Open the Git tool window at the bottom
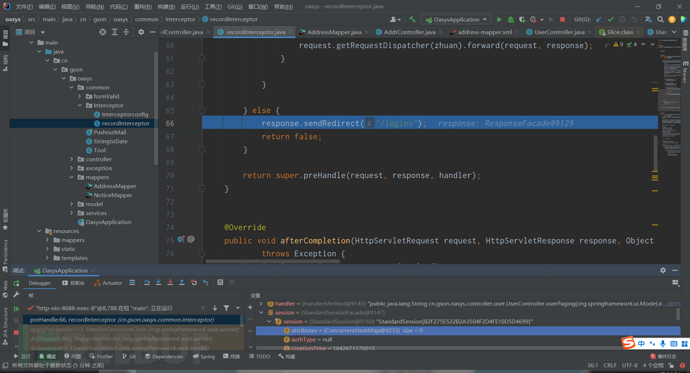Viewport: 690px width, 373px height. coord(129,356)
